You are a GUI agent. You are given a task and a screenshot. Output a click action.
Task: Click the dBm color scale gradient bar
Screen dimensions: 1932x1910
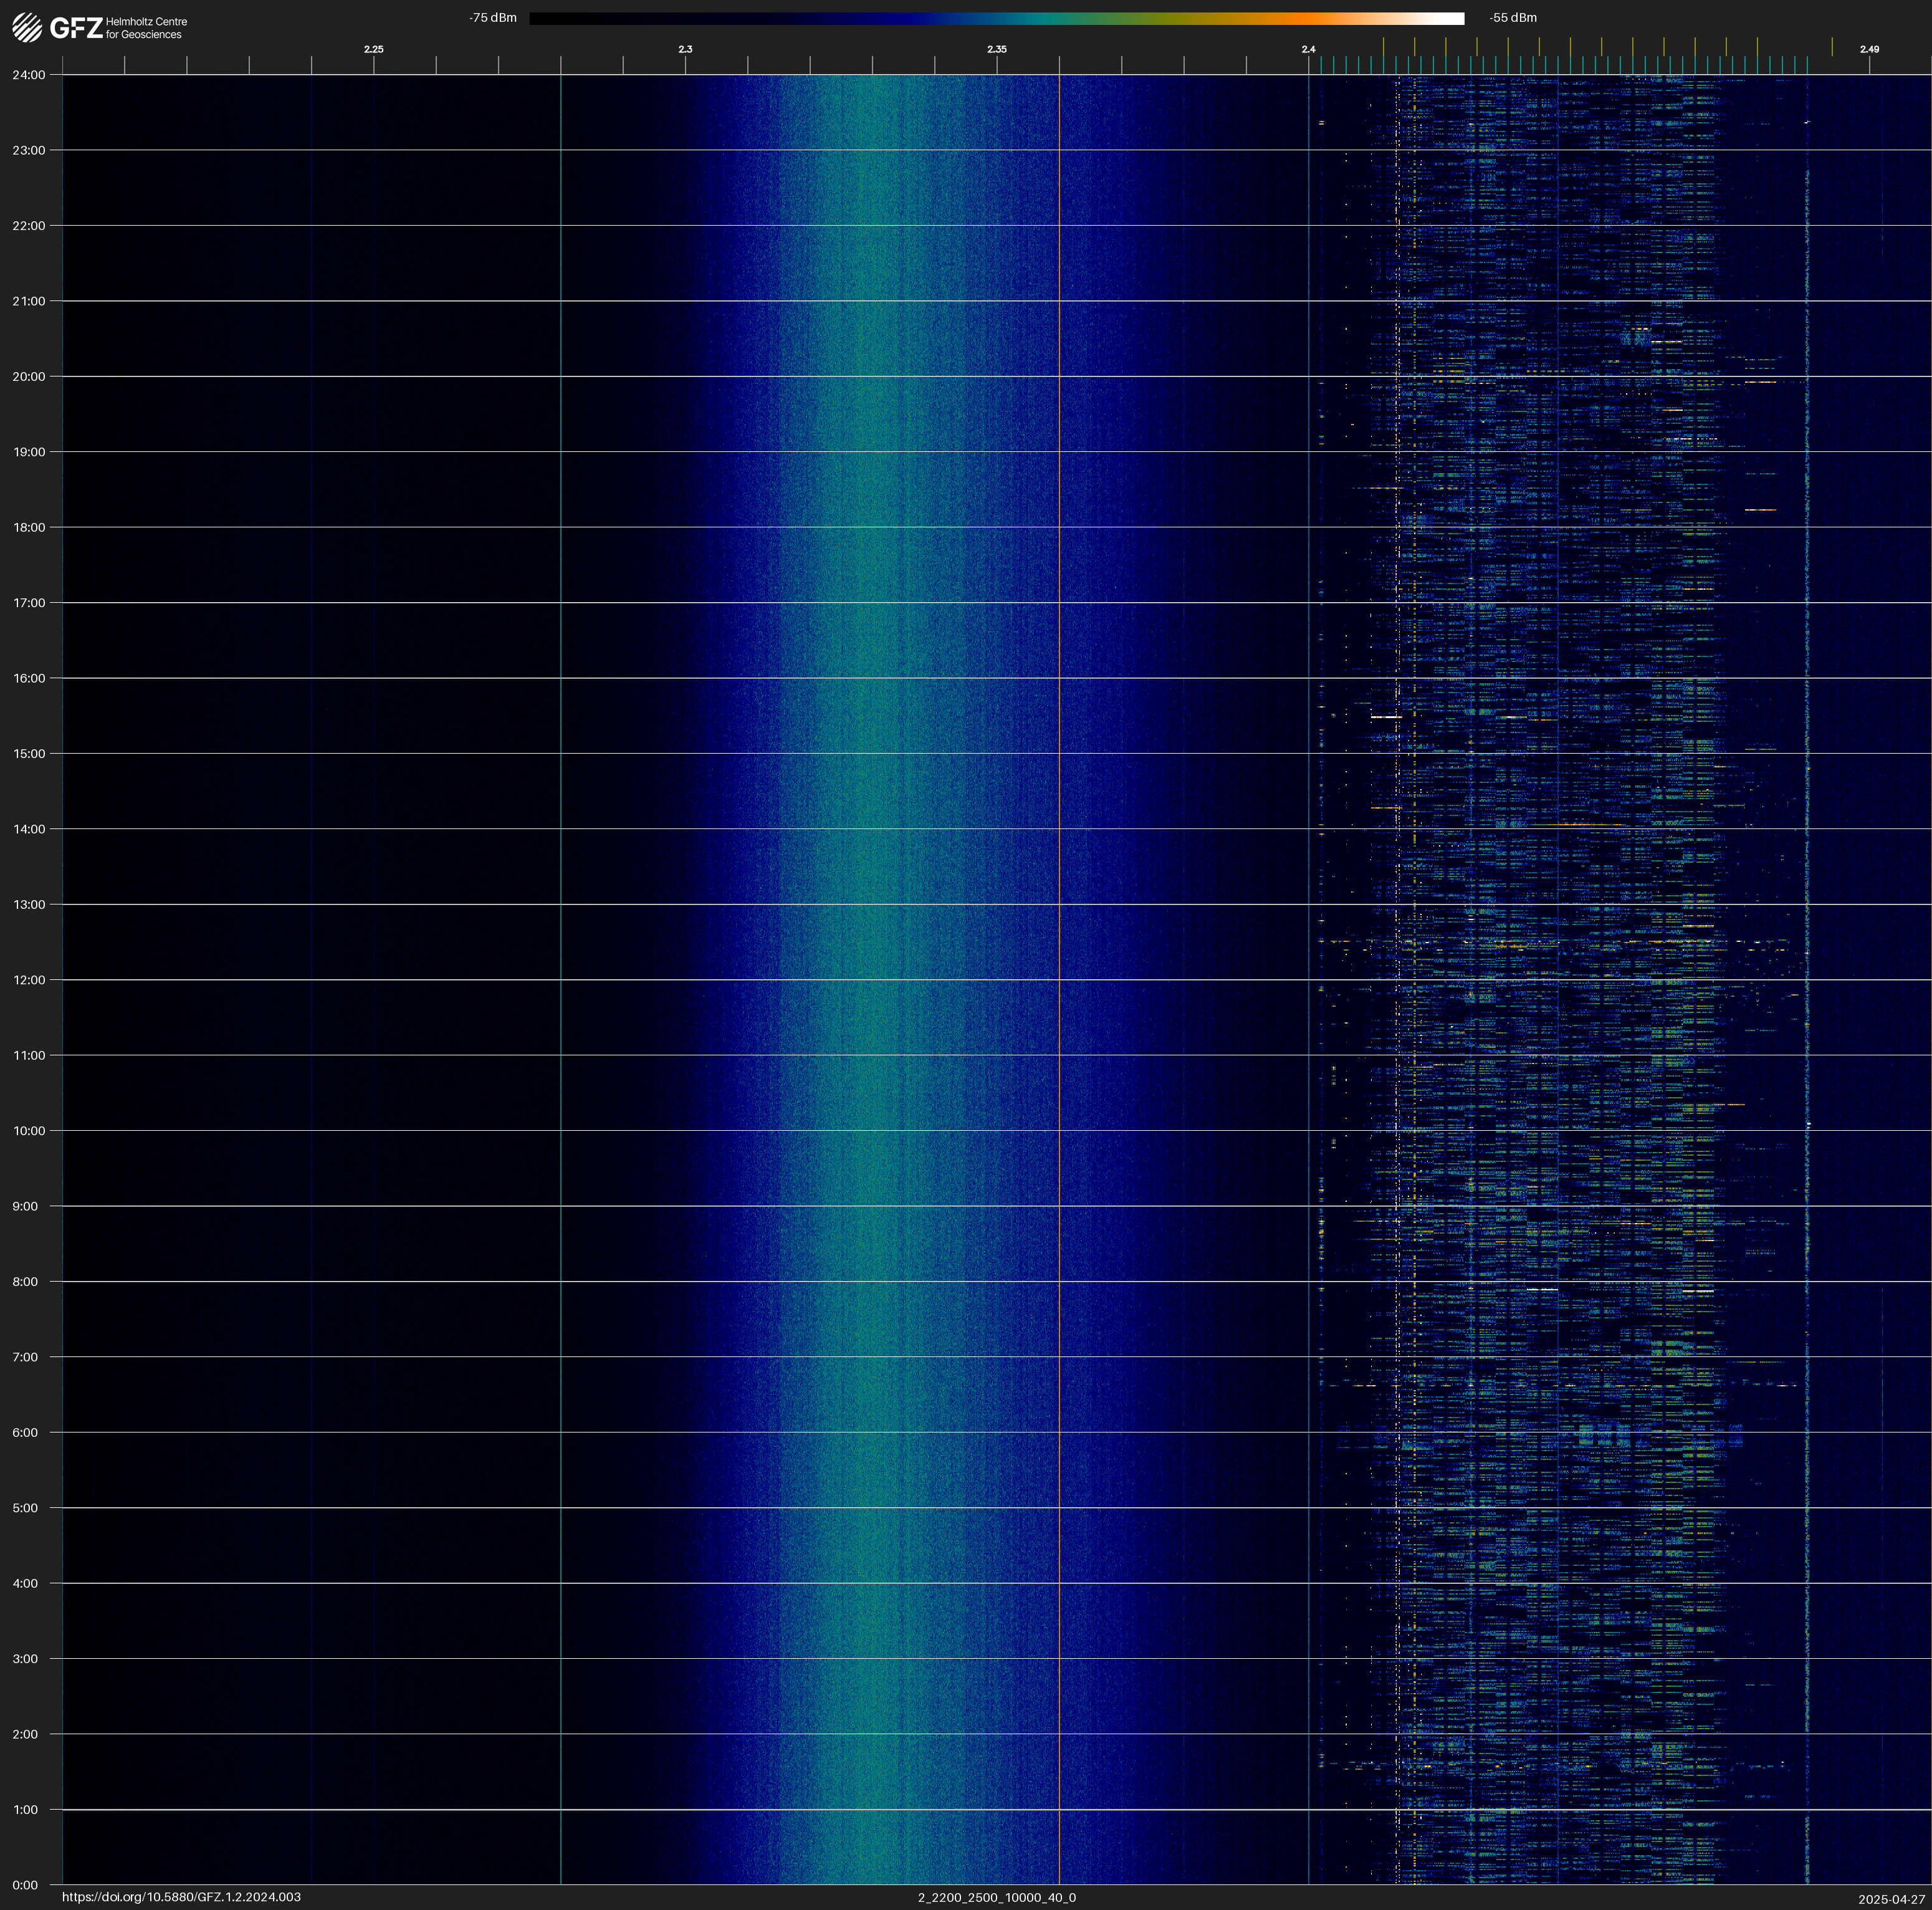click(x=996, y=18)
